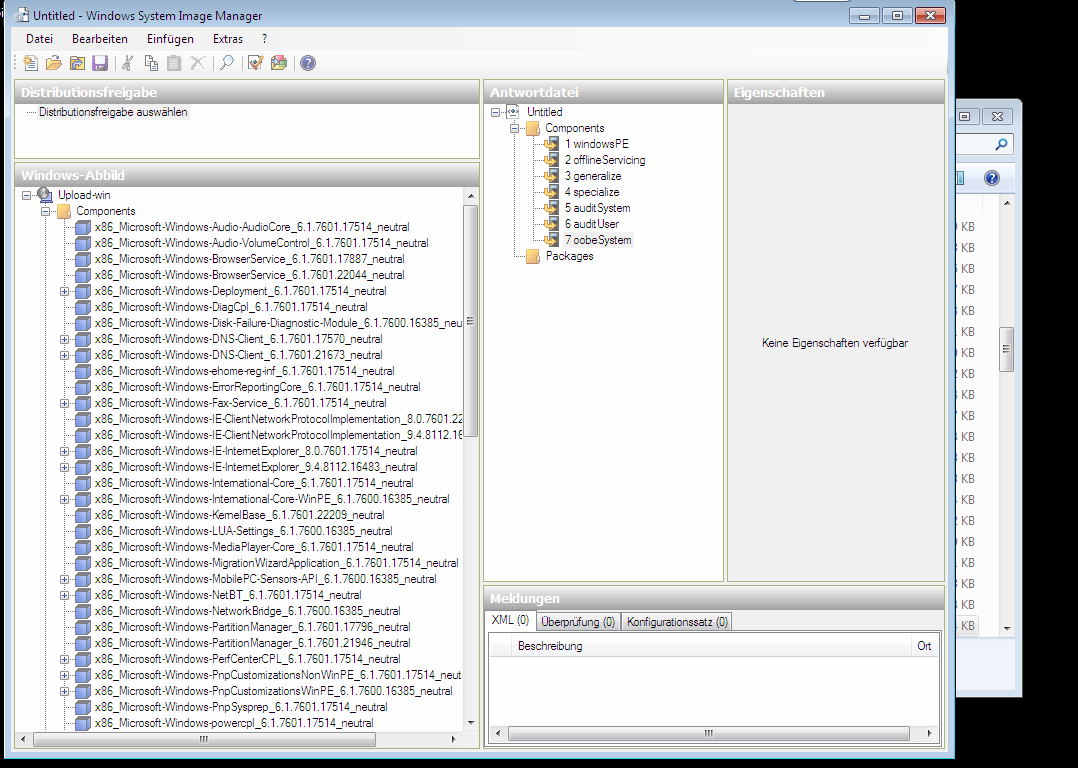
Task: Expand the International-Core-WinPE node
Action: (x=65, y=499)
